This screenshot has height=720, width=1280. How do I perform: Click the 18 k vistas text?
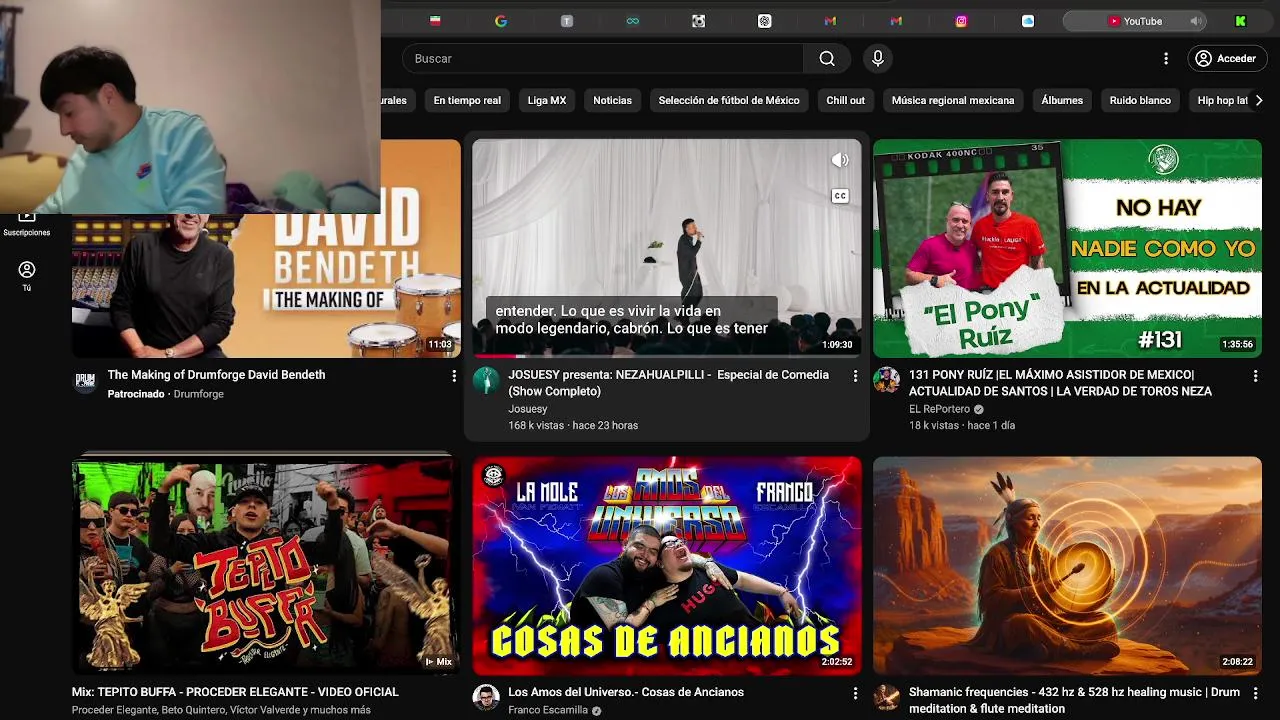click(x=934, y=425)
